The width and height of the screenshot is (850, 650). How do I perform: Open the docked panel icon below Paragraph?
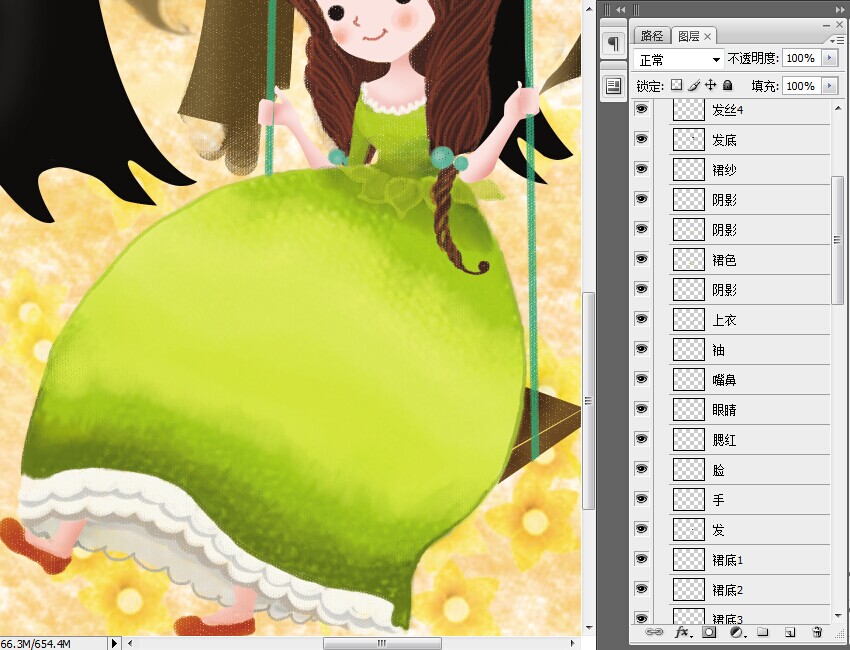click(x=613, y=86)
